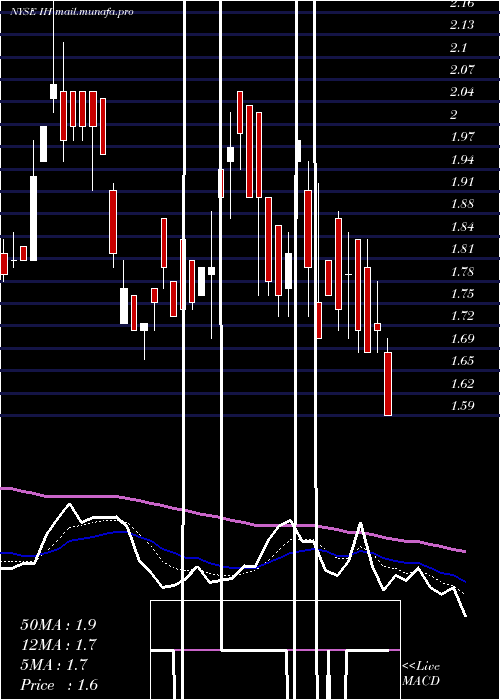Click the last red candle bottoming at 1.59

(388, 384)
